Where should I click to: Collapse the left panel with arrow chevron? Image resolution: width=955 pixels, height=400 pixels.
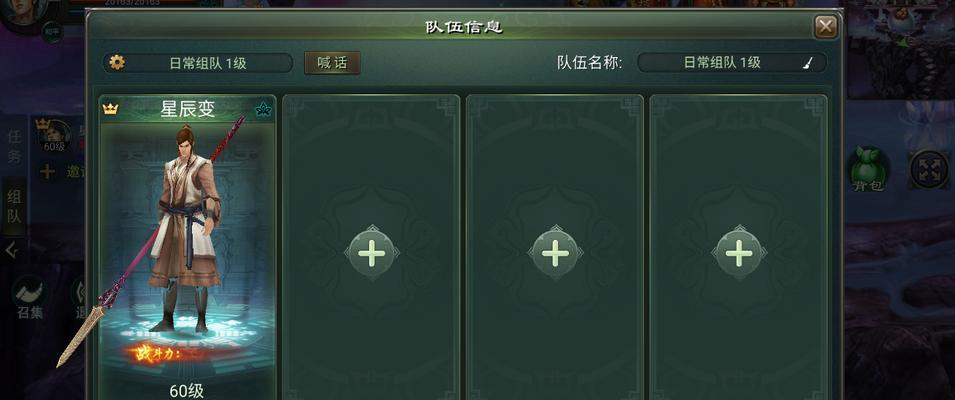click(x=12, y=250)
